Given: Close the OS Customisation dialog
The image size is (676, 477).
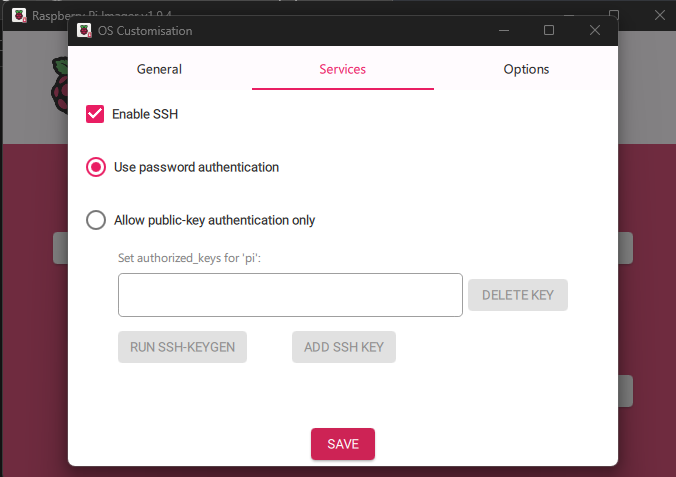Looking at the screenshot, I should (x=595, y=30).
